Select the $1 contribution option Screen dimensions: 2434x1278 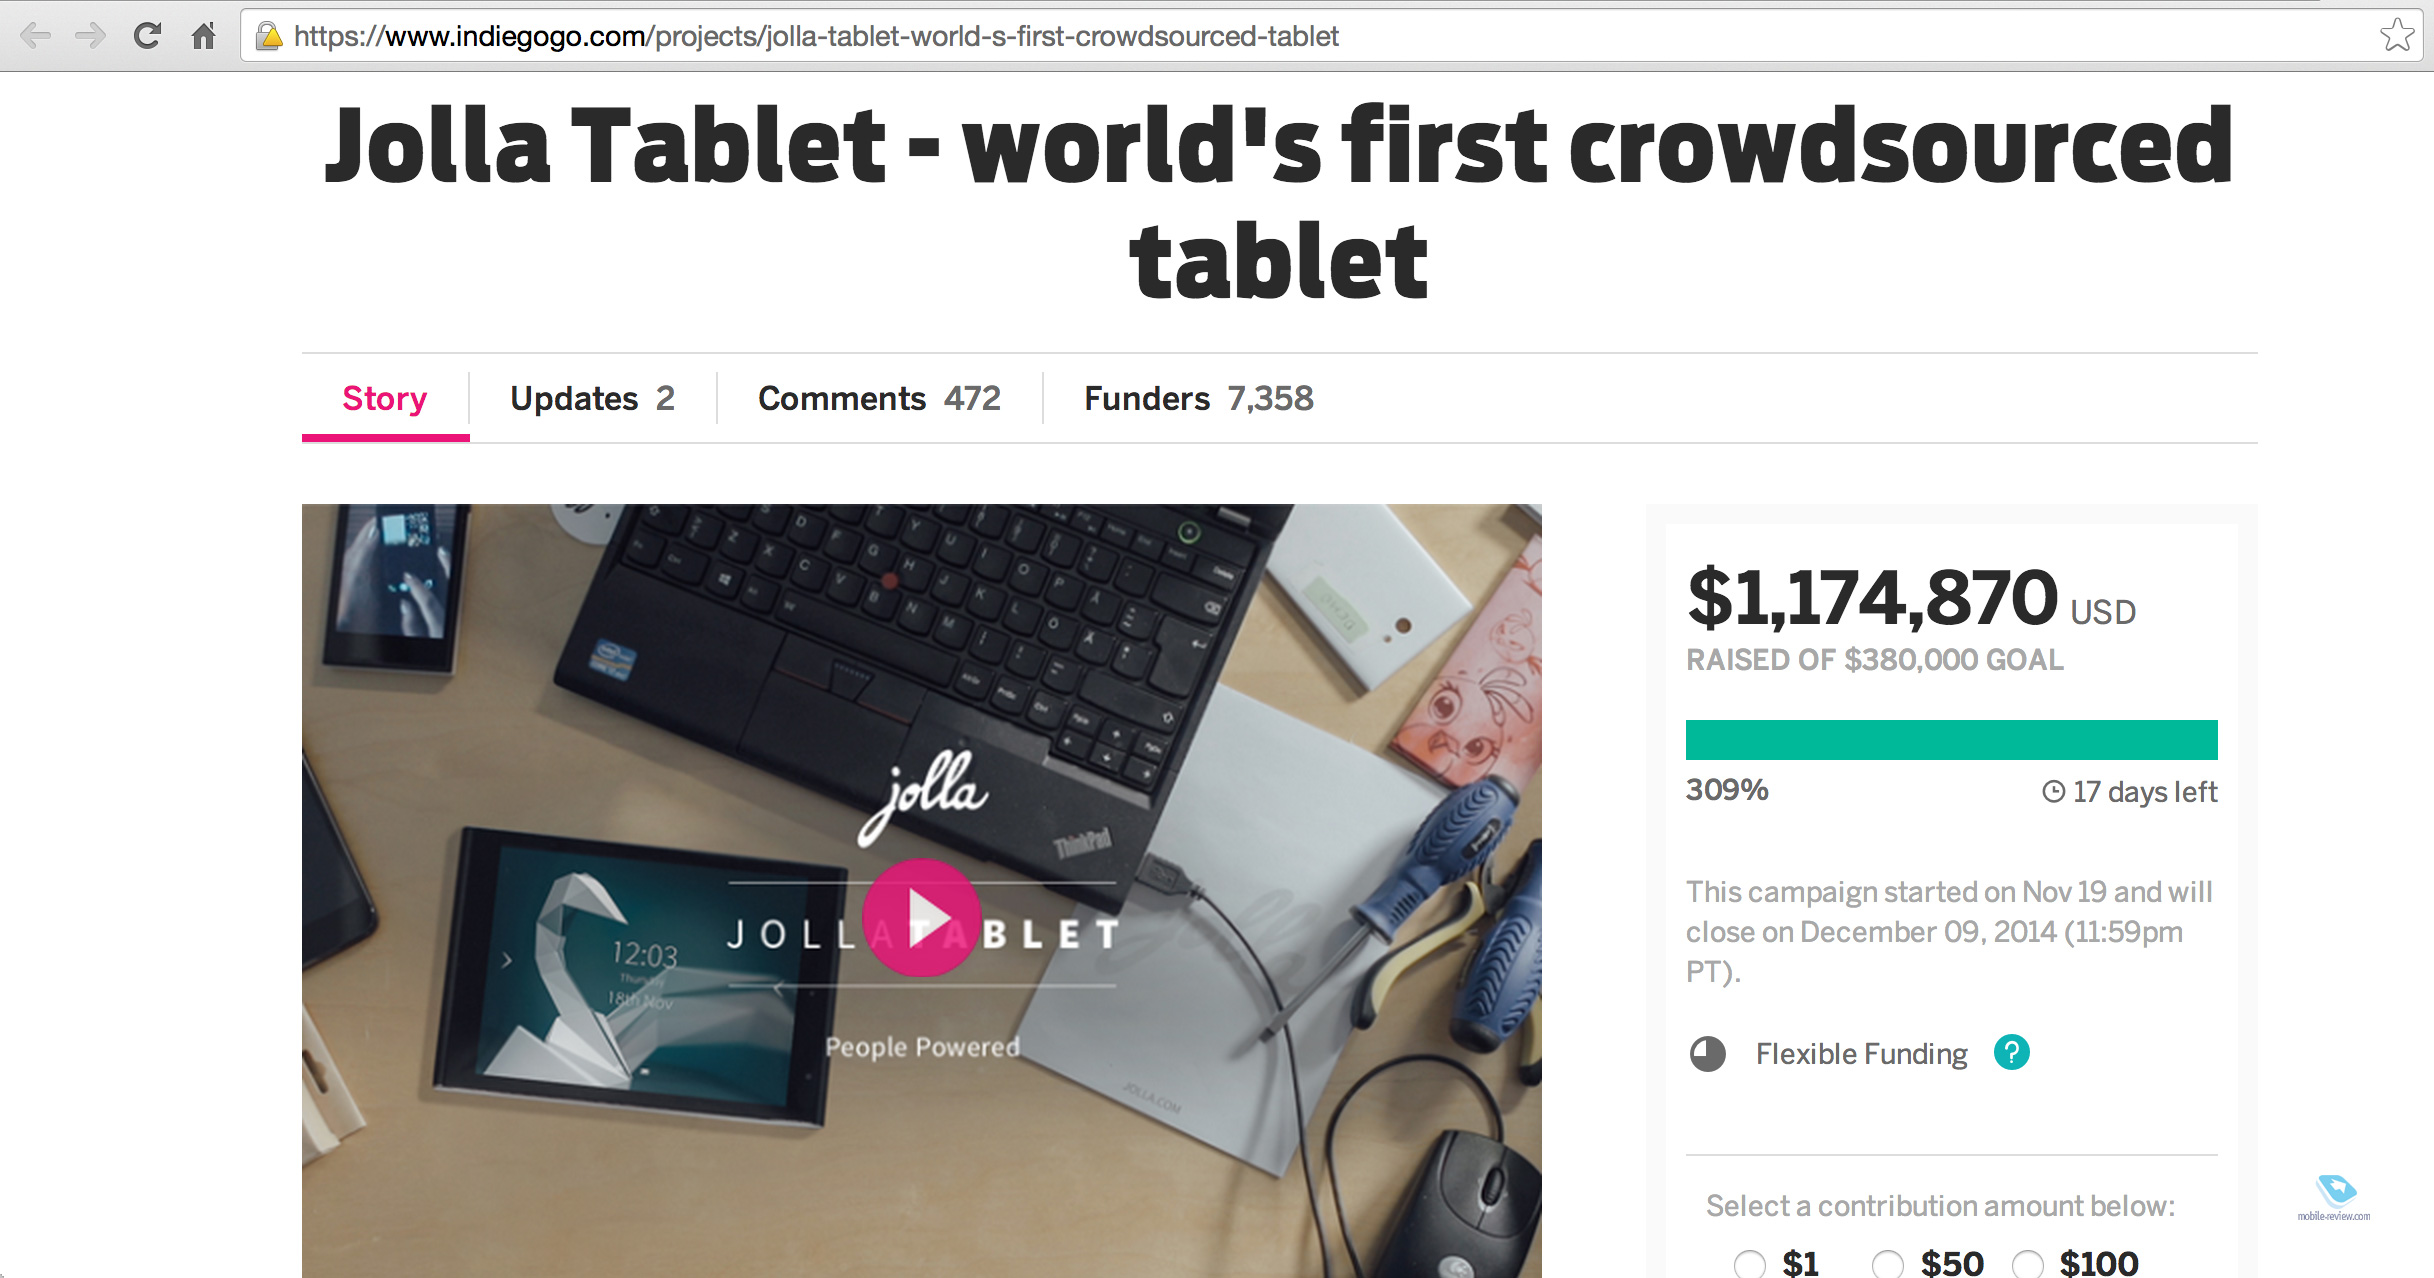(1750, 1263)
